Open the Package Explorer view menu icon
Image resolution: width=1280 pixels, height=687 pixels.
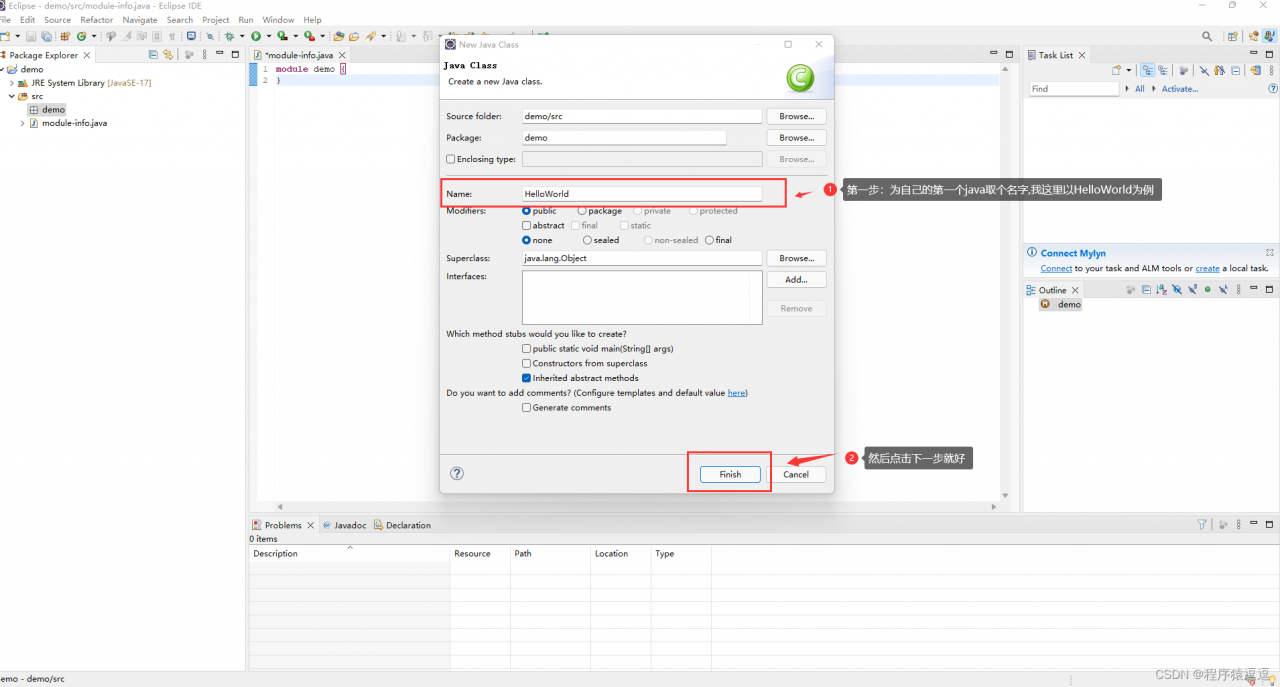[x=204, y=55]
